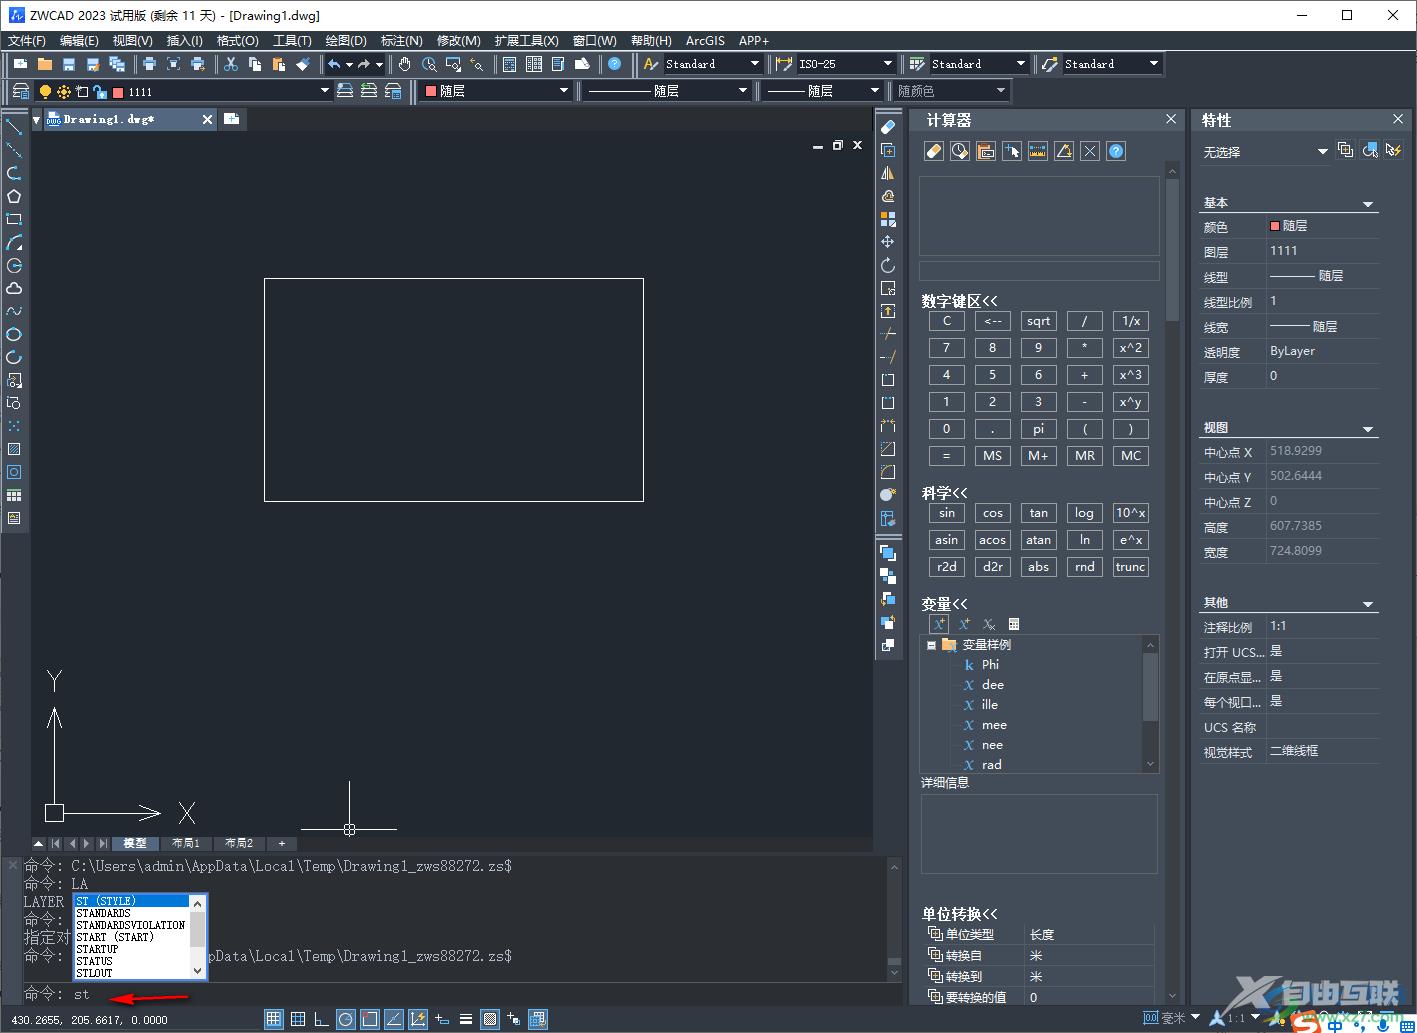Screen dimensions: 1417x1033
Task: Toggle lineweight display in status bar
Action: point(466,1019)
